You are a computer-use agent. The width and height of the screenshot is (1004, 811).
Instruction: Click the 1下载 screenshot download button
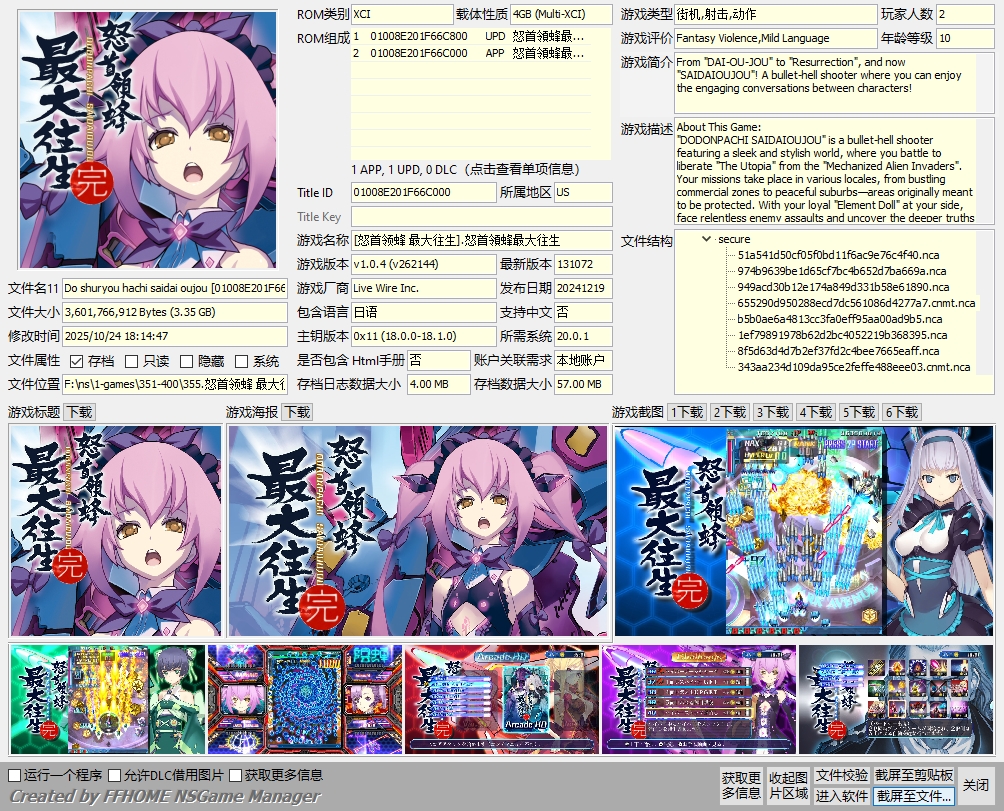point(687,412)
